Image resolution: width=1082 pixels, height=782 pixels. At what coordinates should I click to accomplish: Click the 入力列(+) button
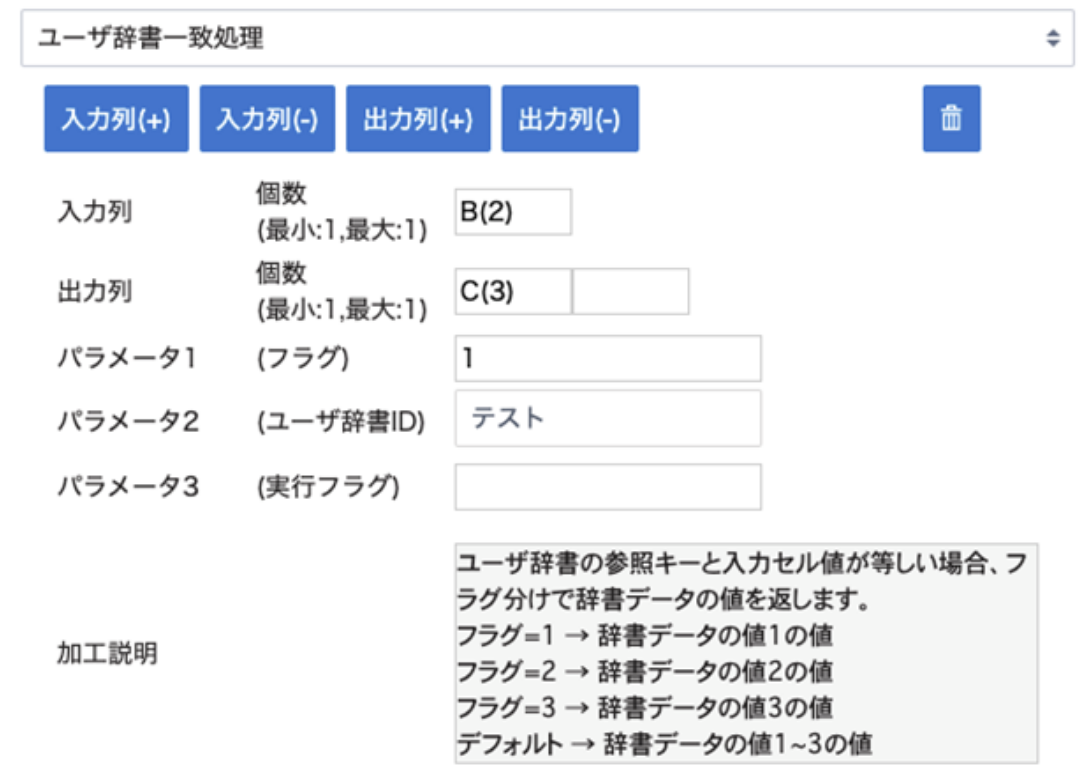coord(116,119)
